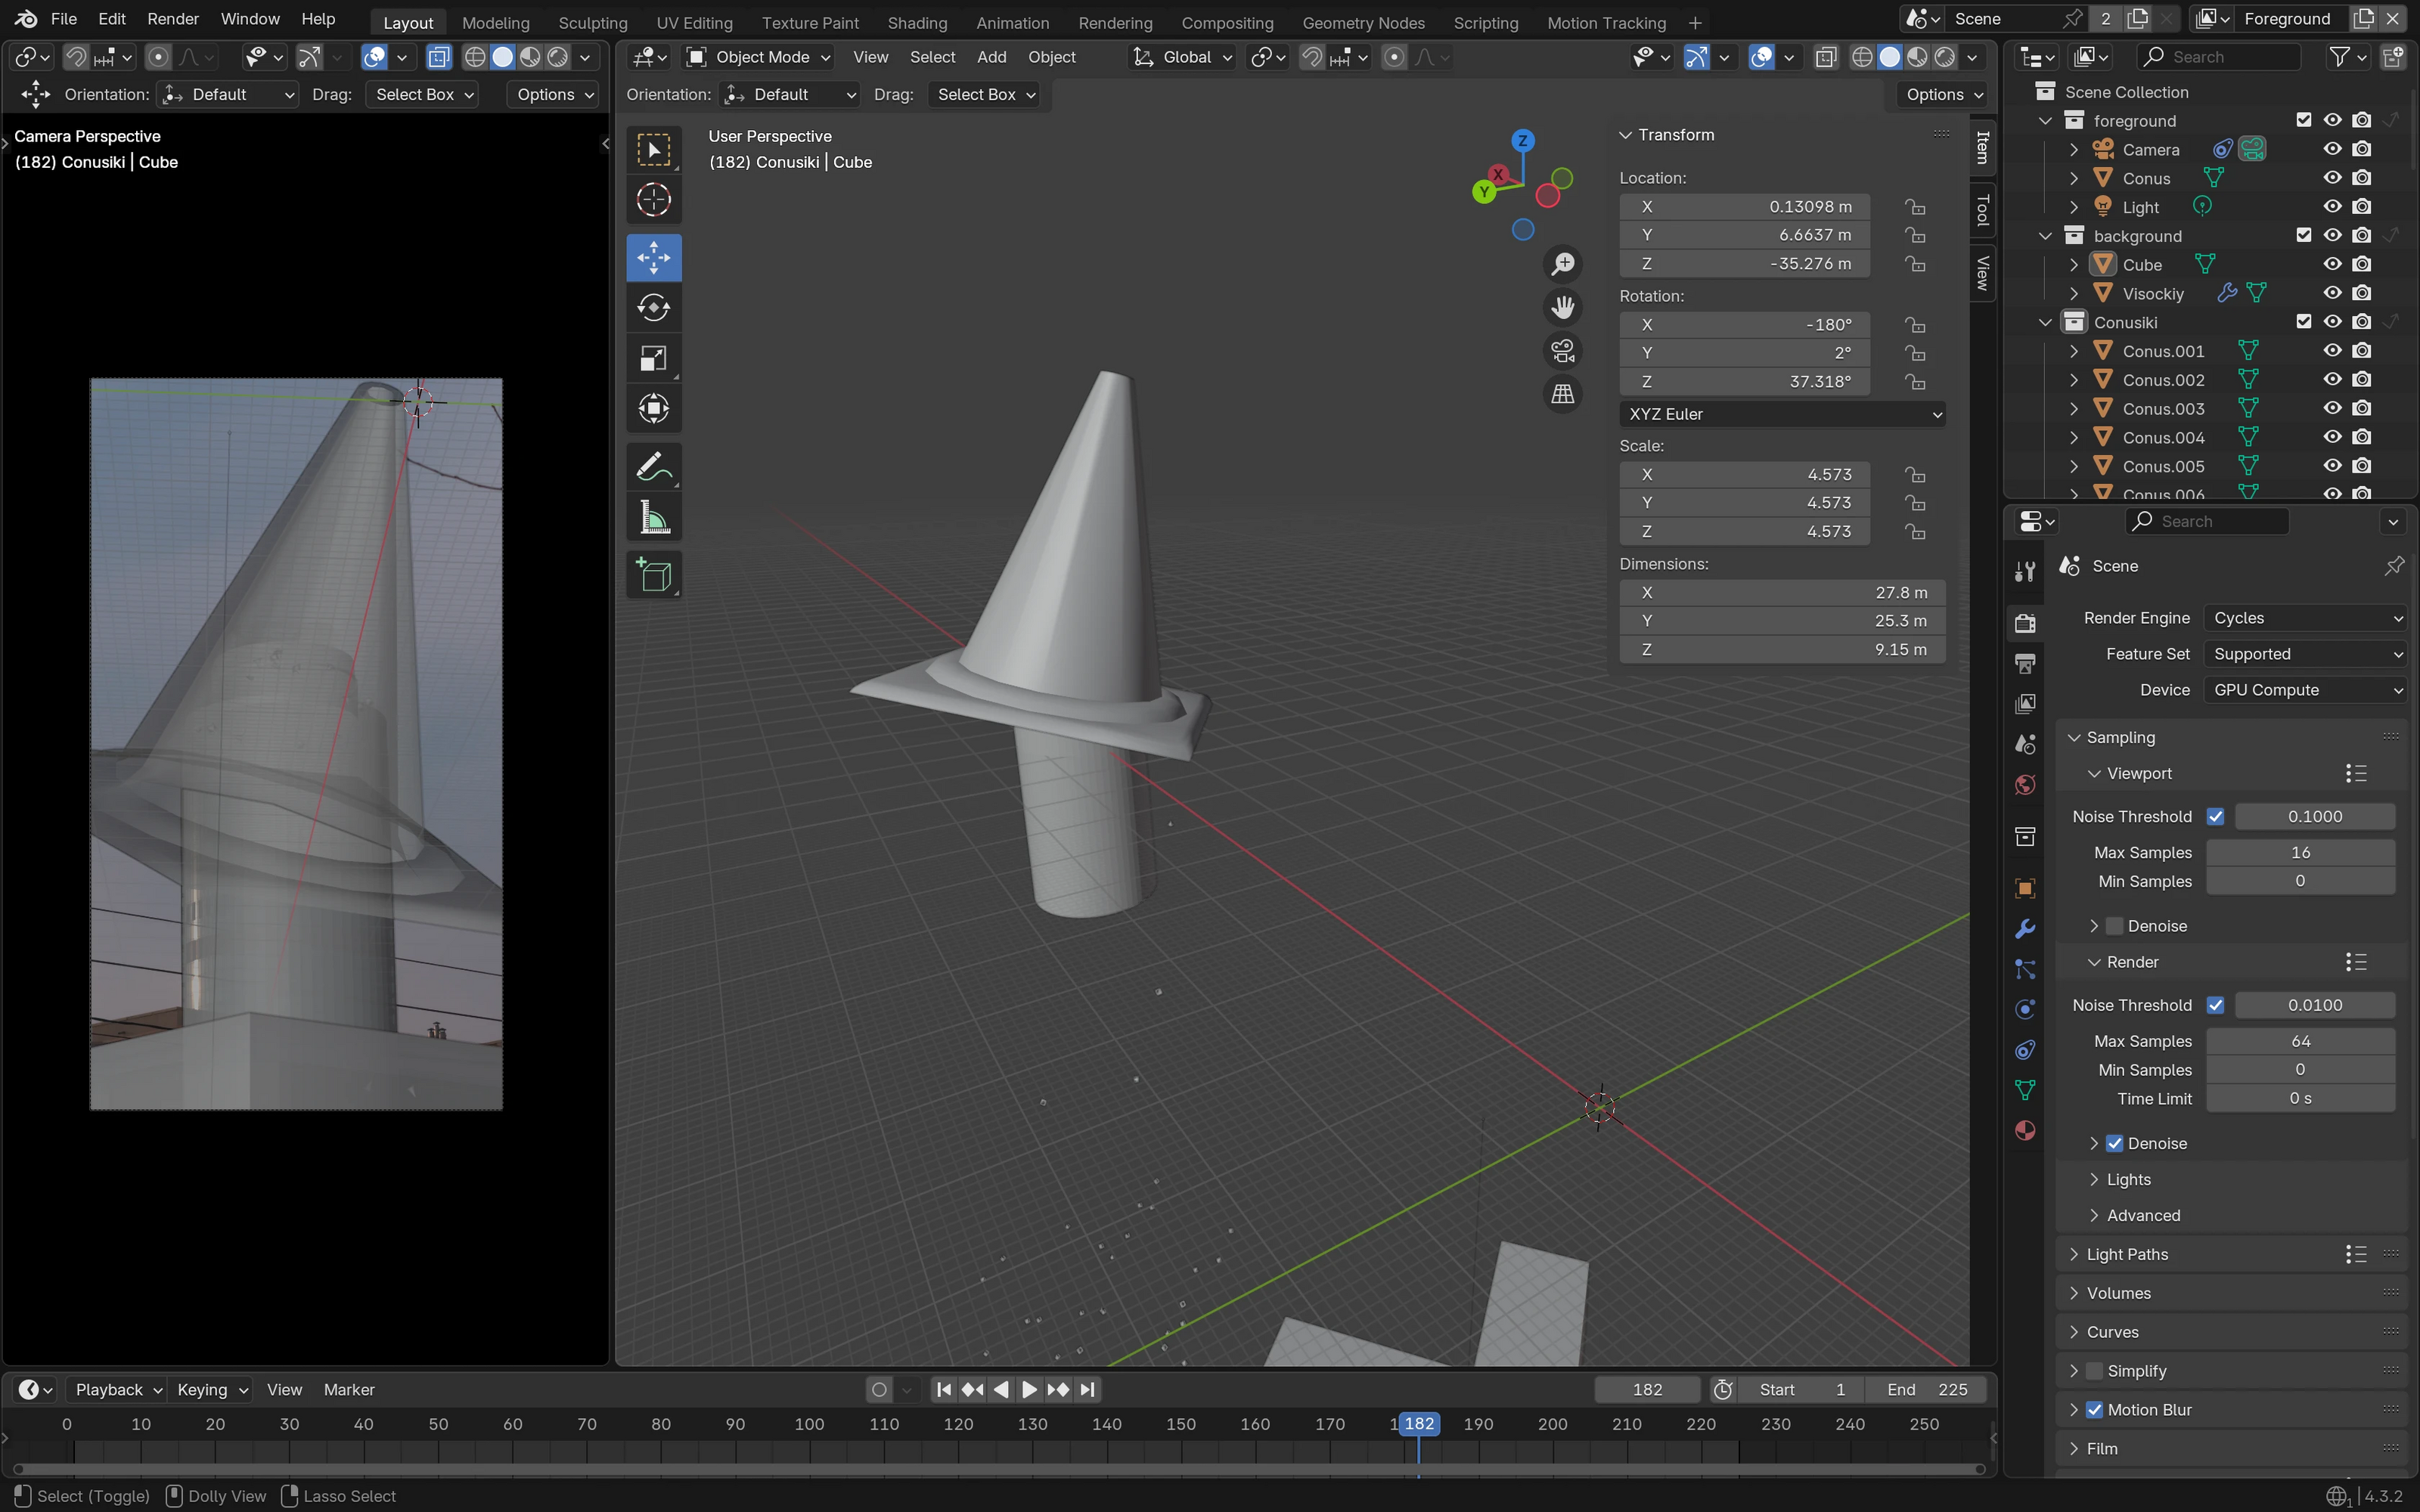The image size is (2420, 1512).
Task: Switch to orthographic view with the grid icon
Action: click(1562, 394)
